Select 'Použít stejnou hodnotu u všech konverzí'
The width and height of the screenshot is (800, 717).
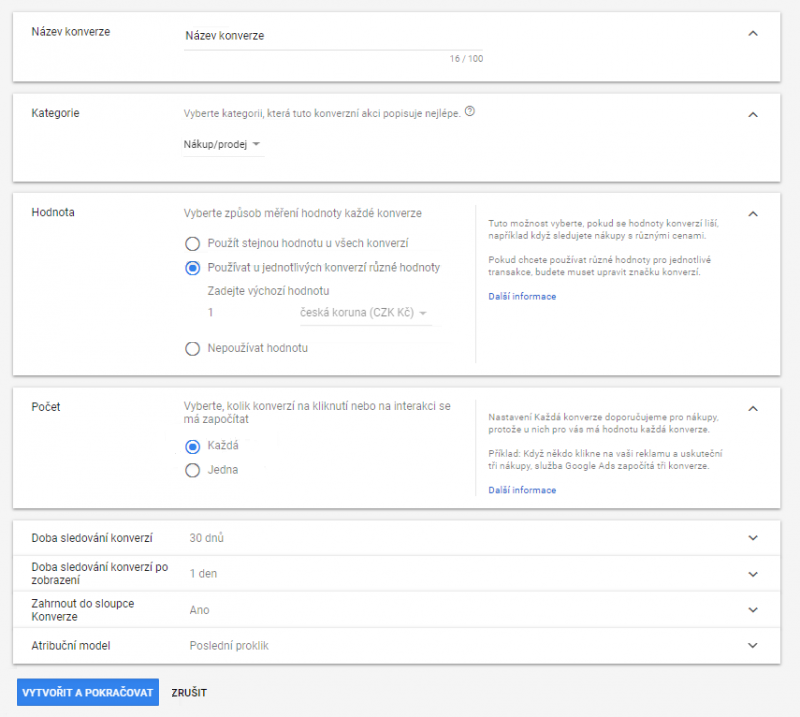click(x=193, y=243)
